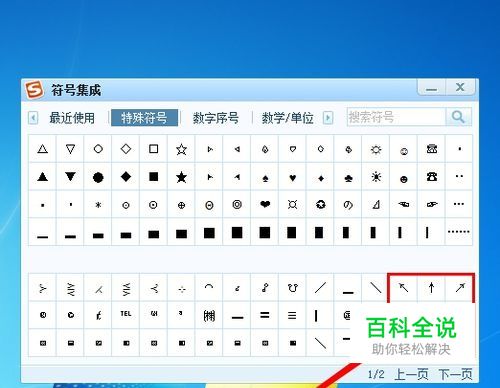Open the 数学/单位 tab
The width and height of the screenshot is (500, 388).
pos(287,118)
